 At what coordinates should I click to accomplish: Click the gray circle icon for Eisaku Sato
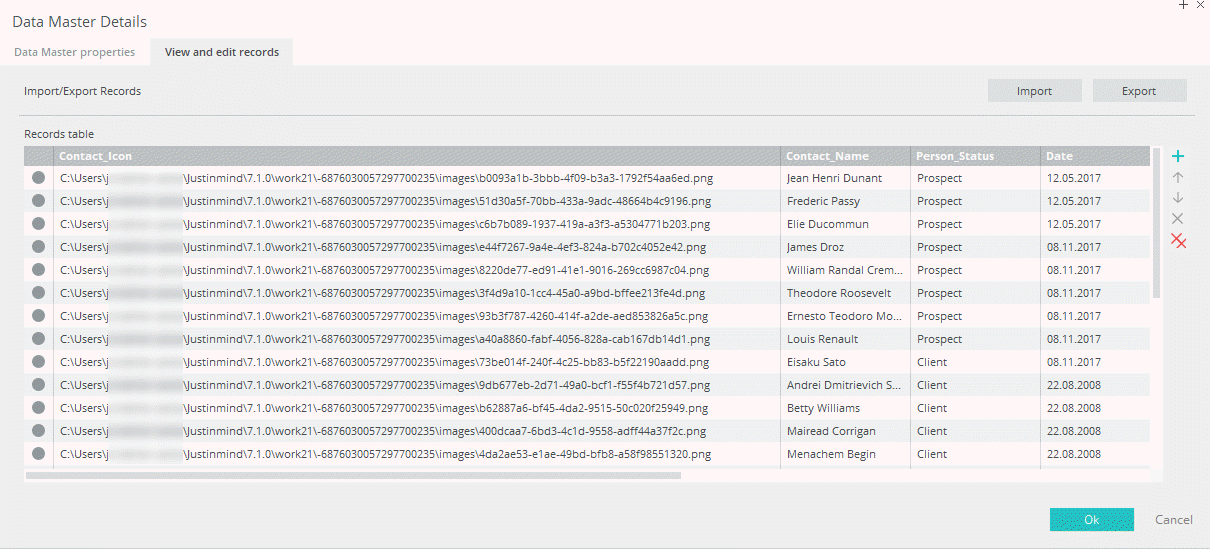coord(39,362)
